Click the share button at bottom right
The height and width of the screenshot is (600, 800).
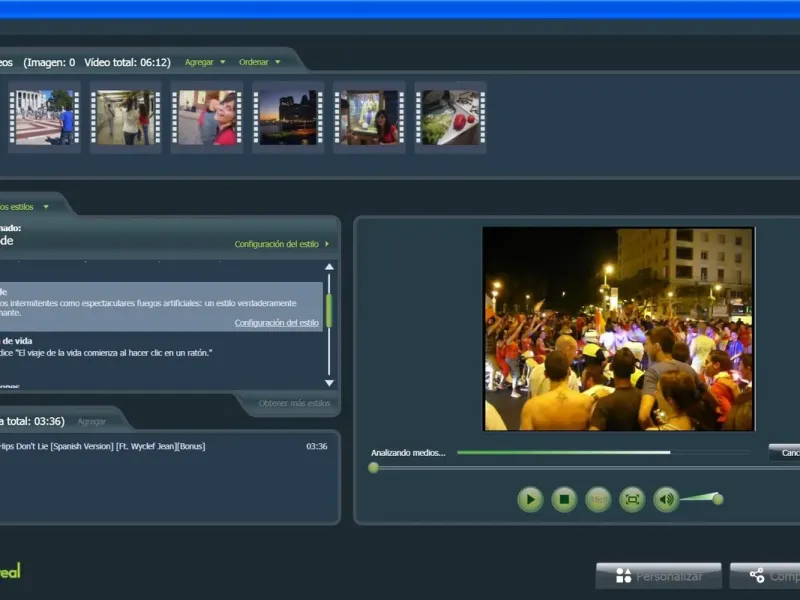(765, 576)
